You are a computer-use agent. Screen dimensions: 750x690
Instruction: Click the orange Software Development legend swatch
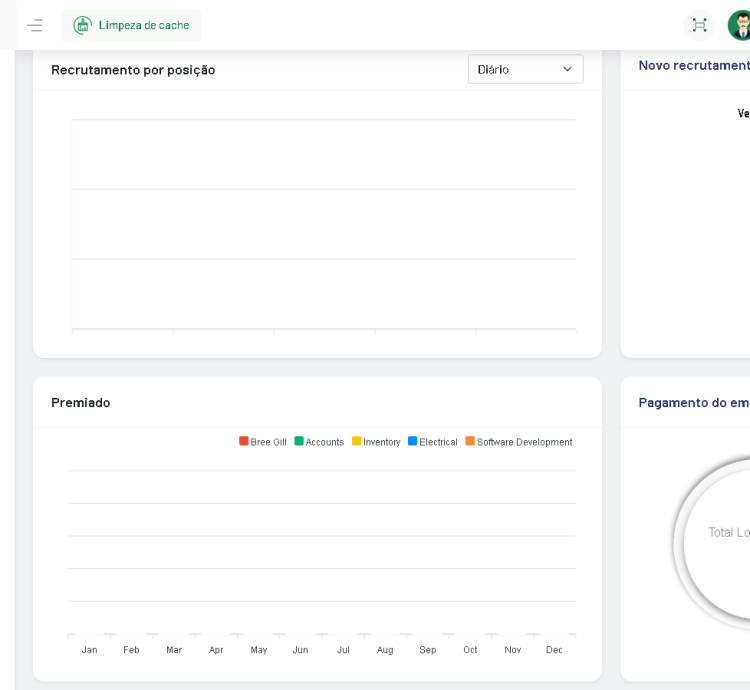pyautogui.click(x=470, y=442)
